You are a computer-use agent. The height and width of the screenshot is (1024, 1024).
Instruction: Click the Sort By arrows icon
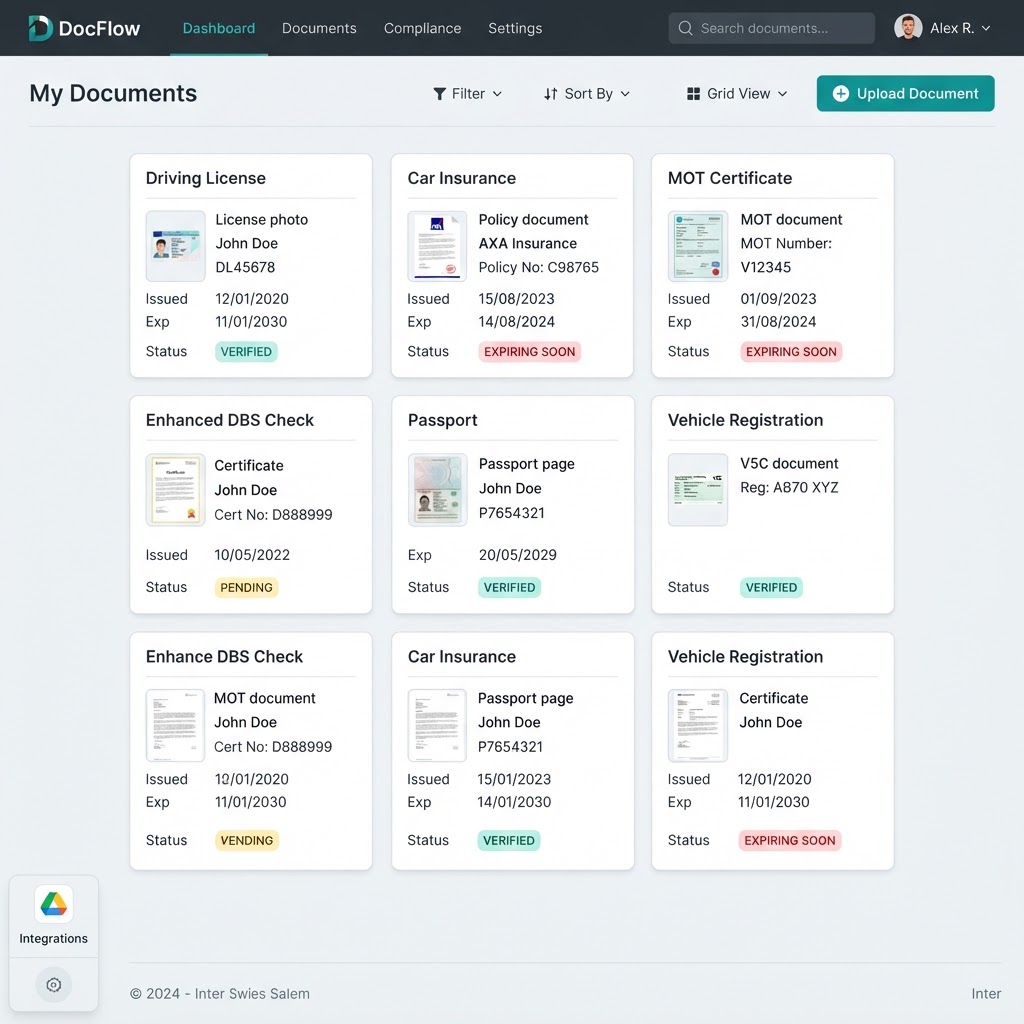pos(551,94)
